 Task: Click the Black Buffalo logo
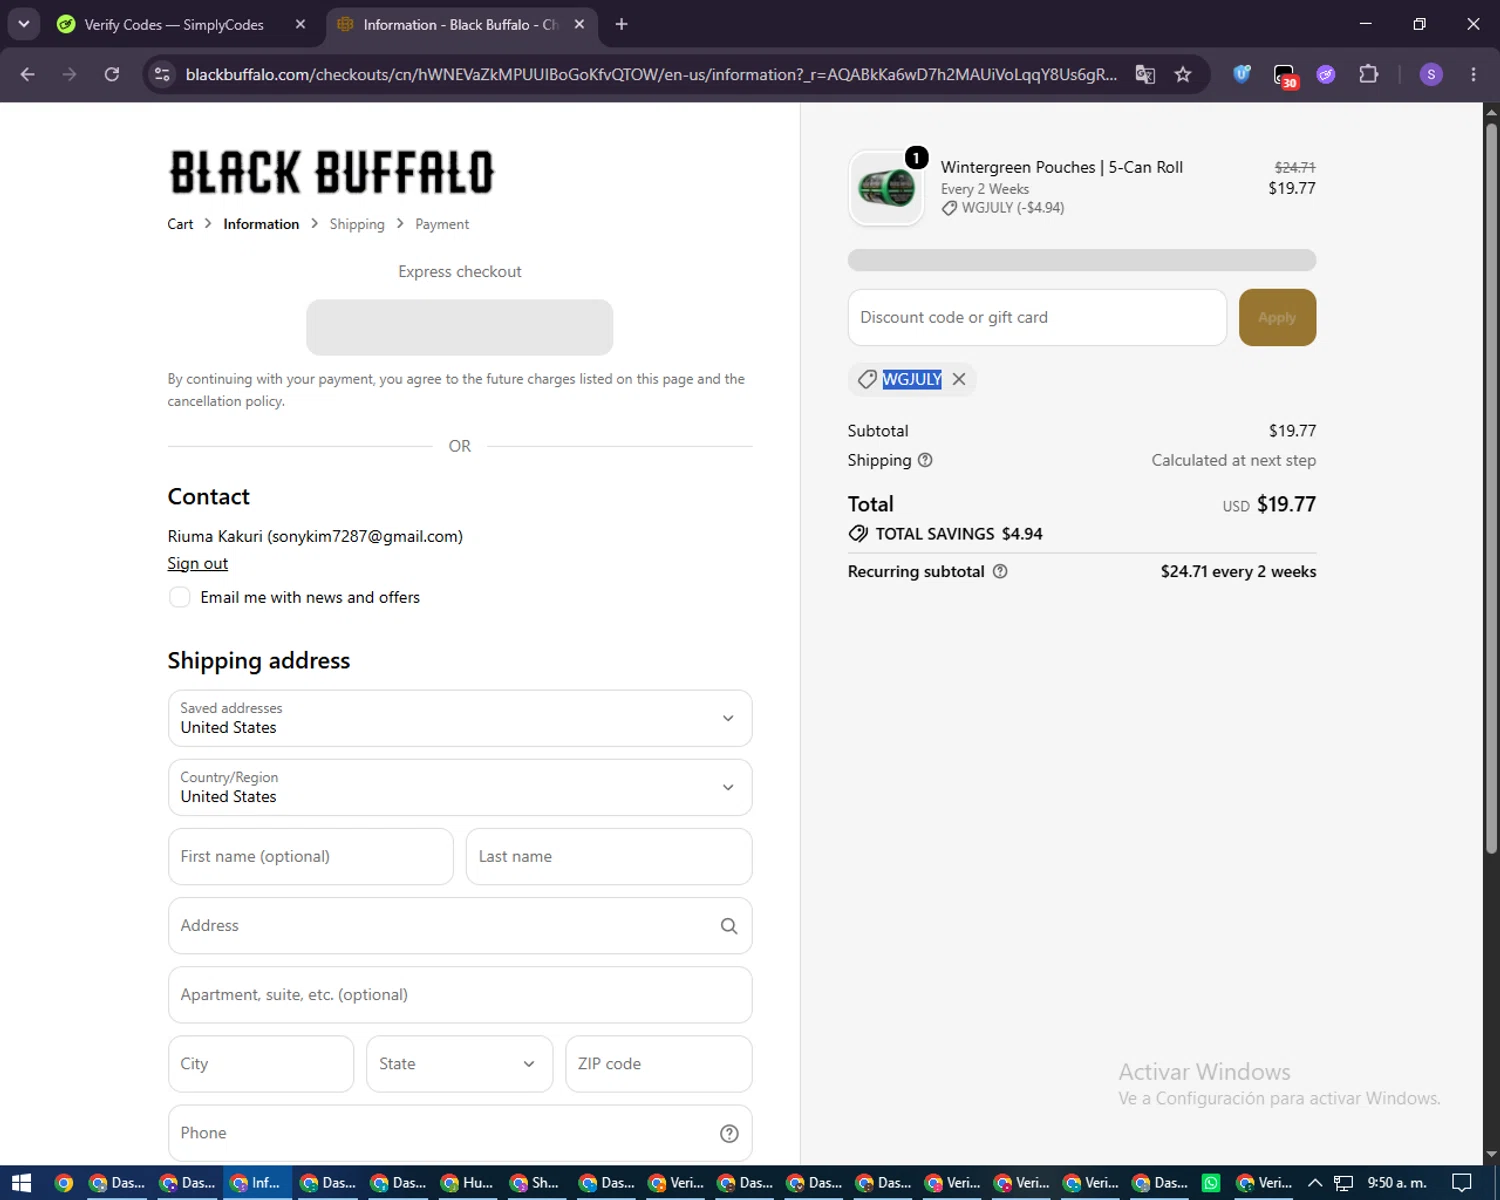[331, 172]
